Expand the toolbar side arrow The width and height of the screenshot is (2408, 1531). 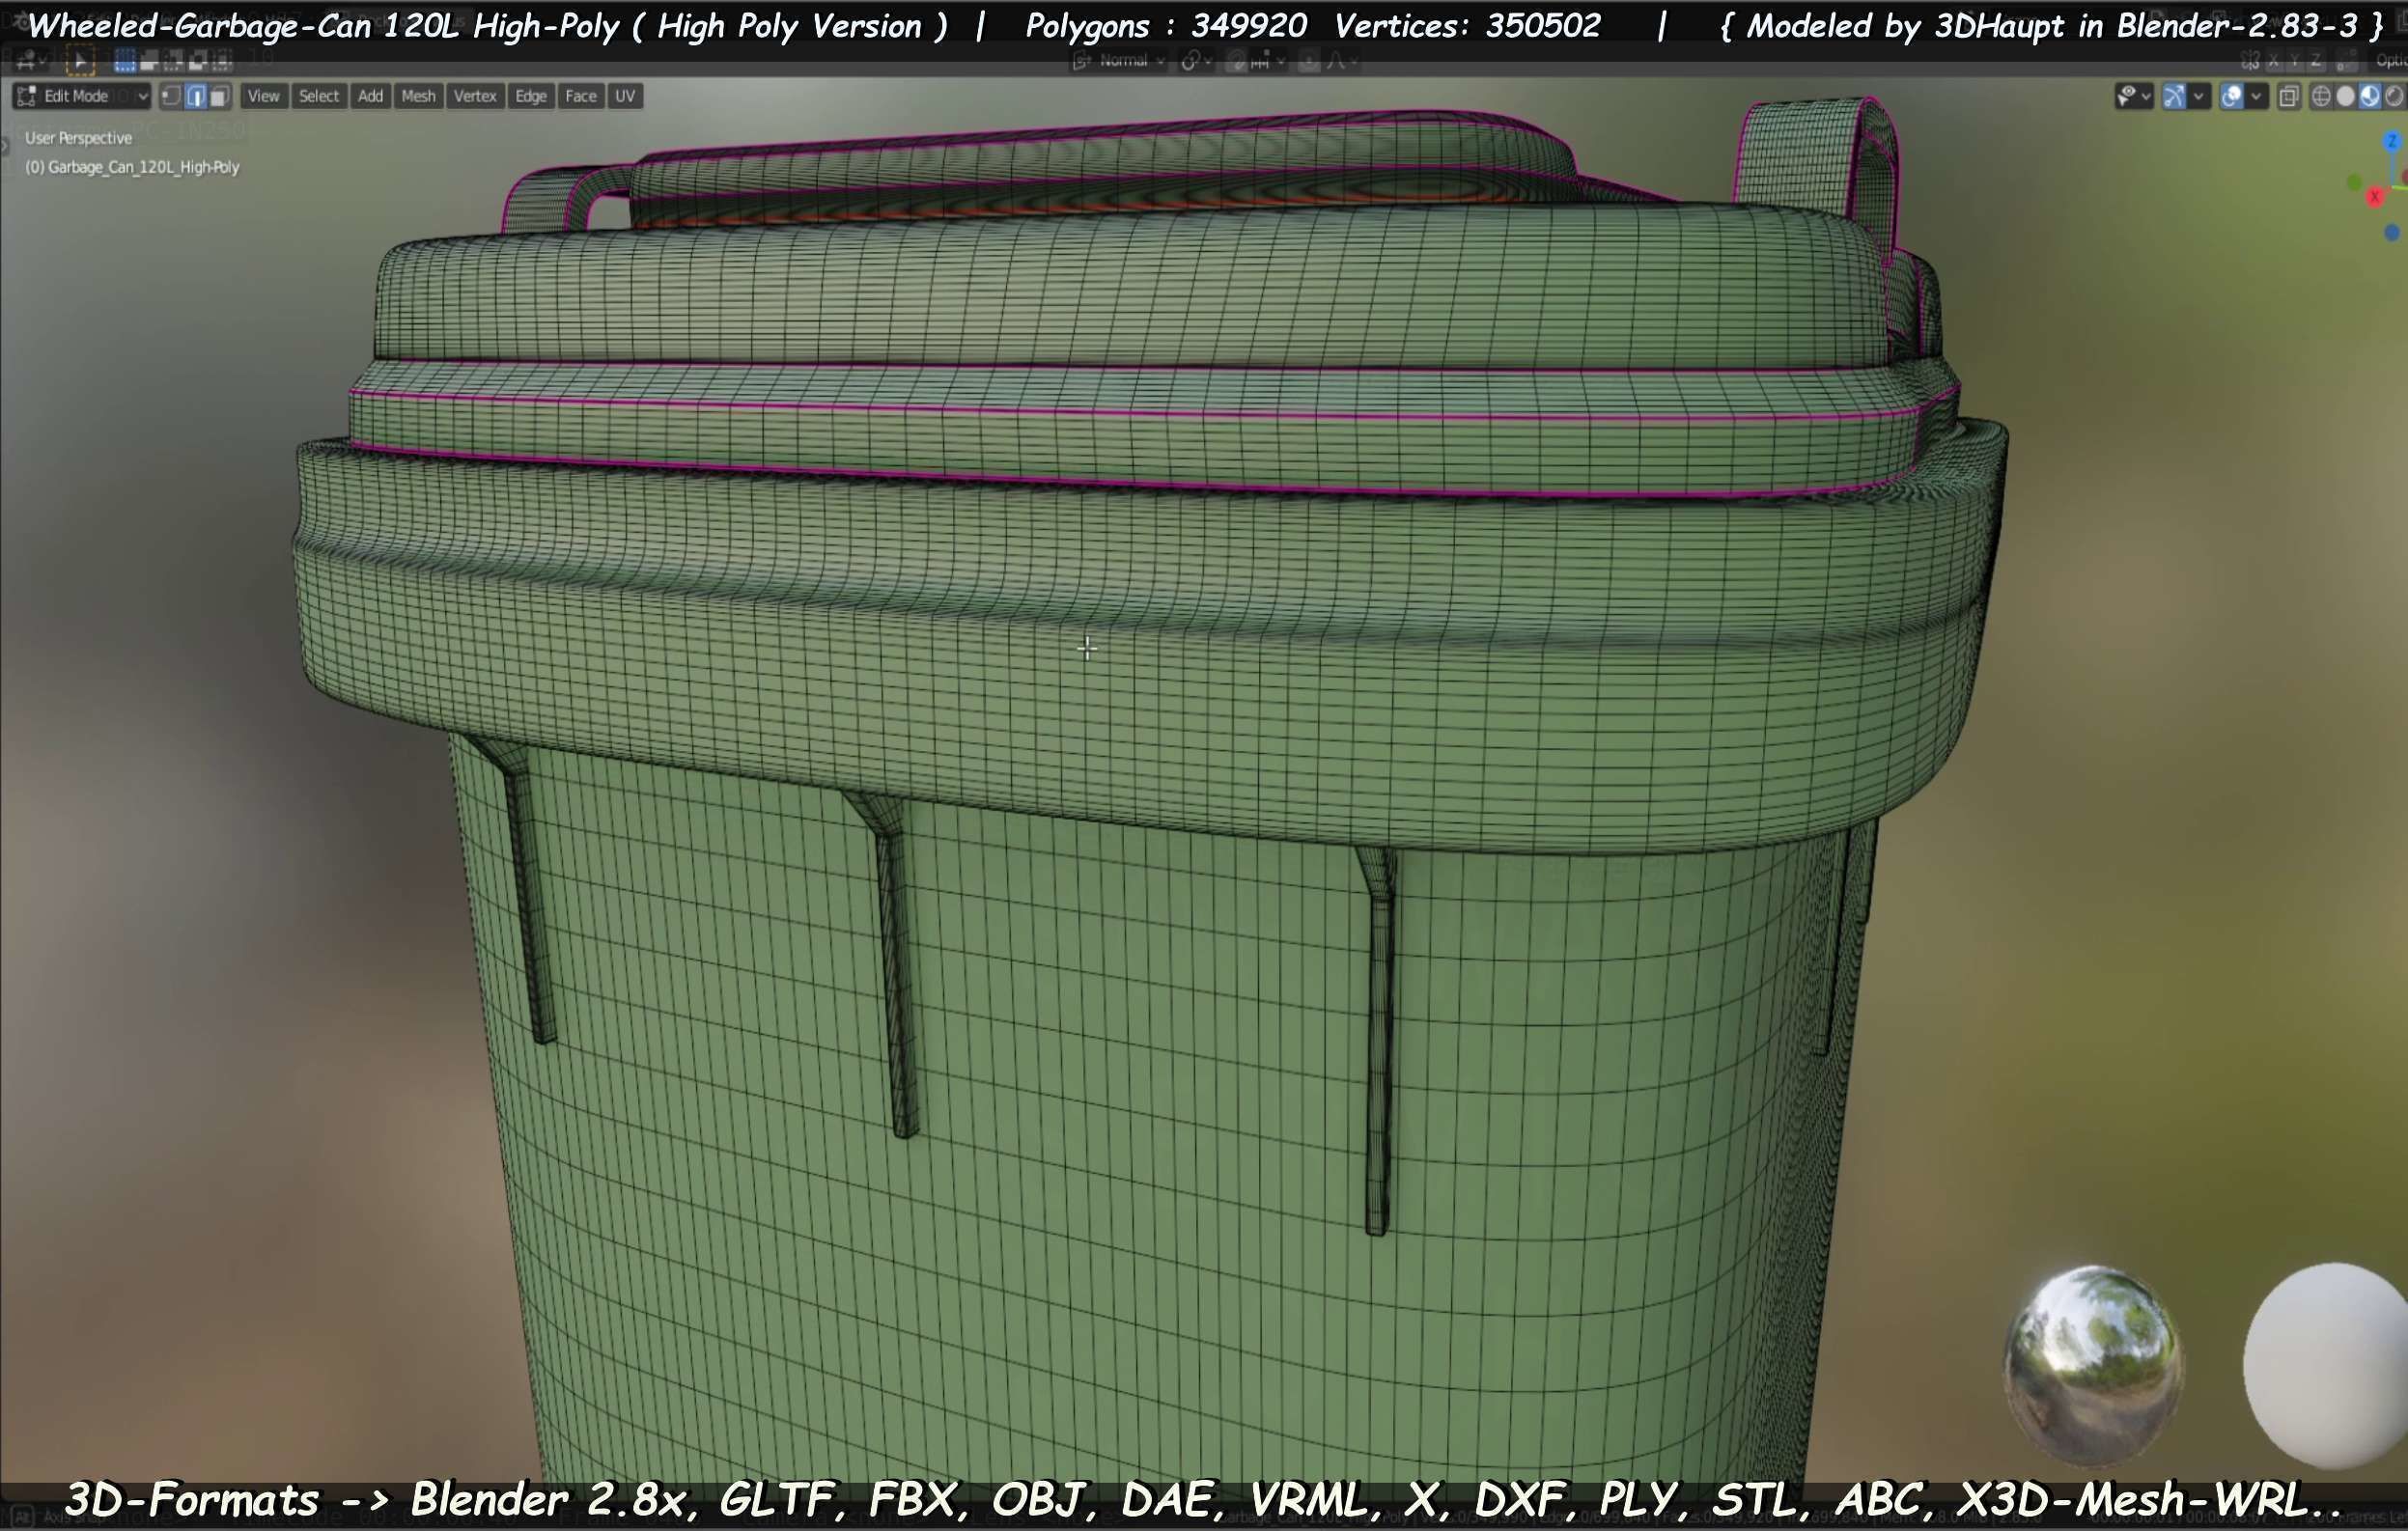pos(4,145)
